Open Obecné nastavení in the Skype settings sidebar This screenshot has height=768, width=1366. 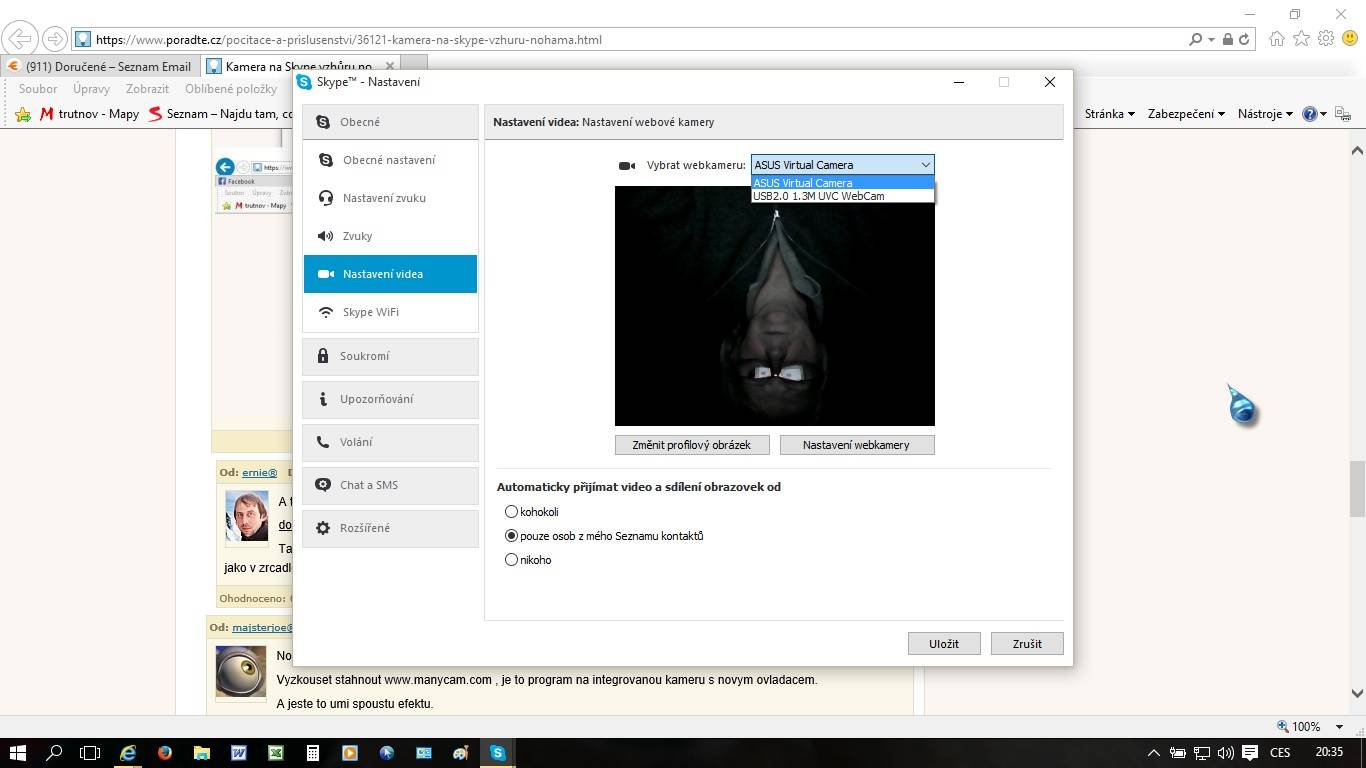click(390, 160)
